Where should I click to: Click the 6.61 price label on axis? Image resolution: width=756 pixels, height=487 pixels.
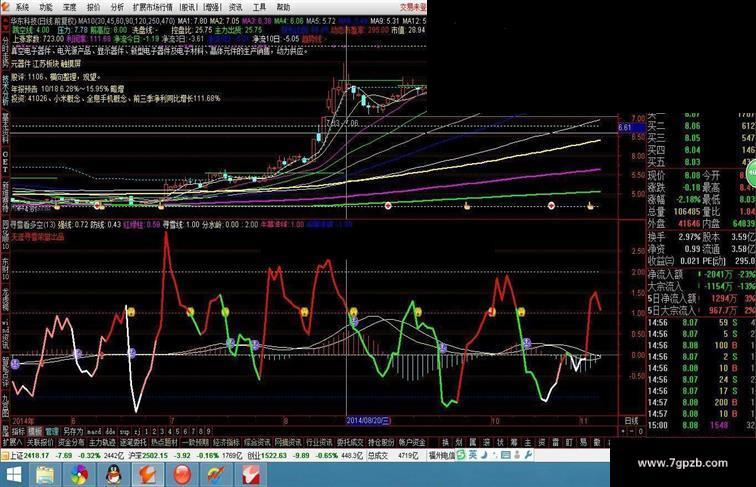tap(631, 128)
